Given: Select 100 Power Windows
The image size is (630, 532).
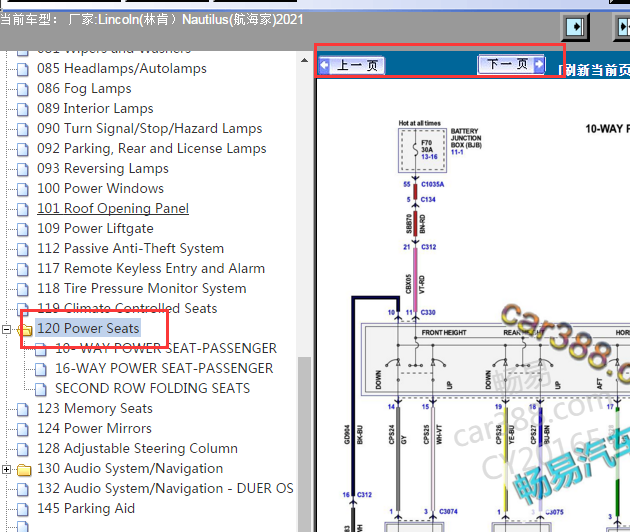Looking at the screenshot, I should 100,188.
